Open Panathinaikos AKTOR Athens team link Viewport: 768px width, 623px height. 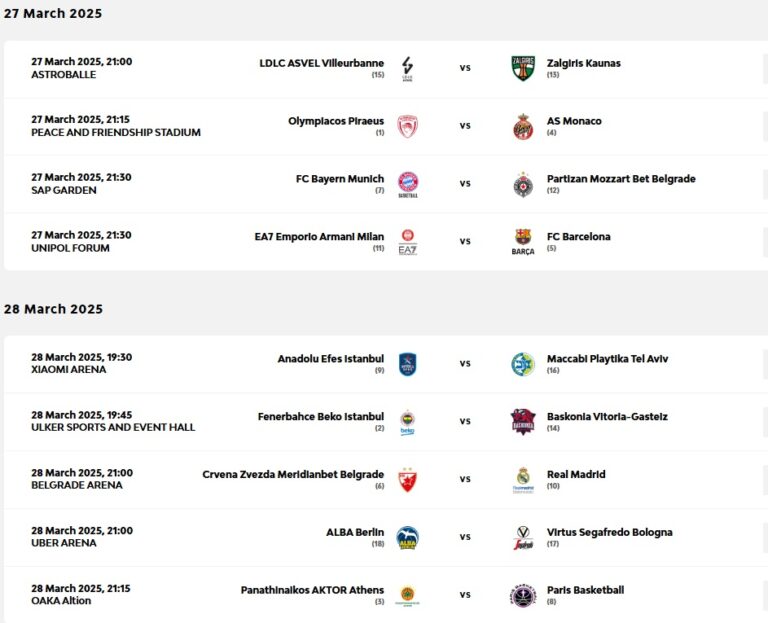tap(312, 590)
